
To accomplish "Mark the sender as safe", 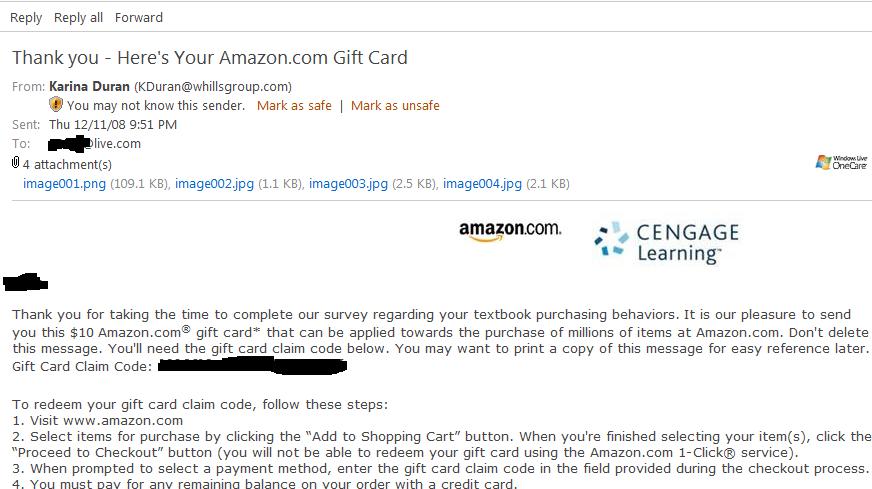I will tap(294, 105).
